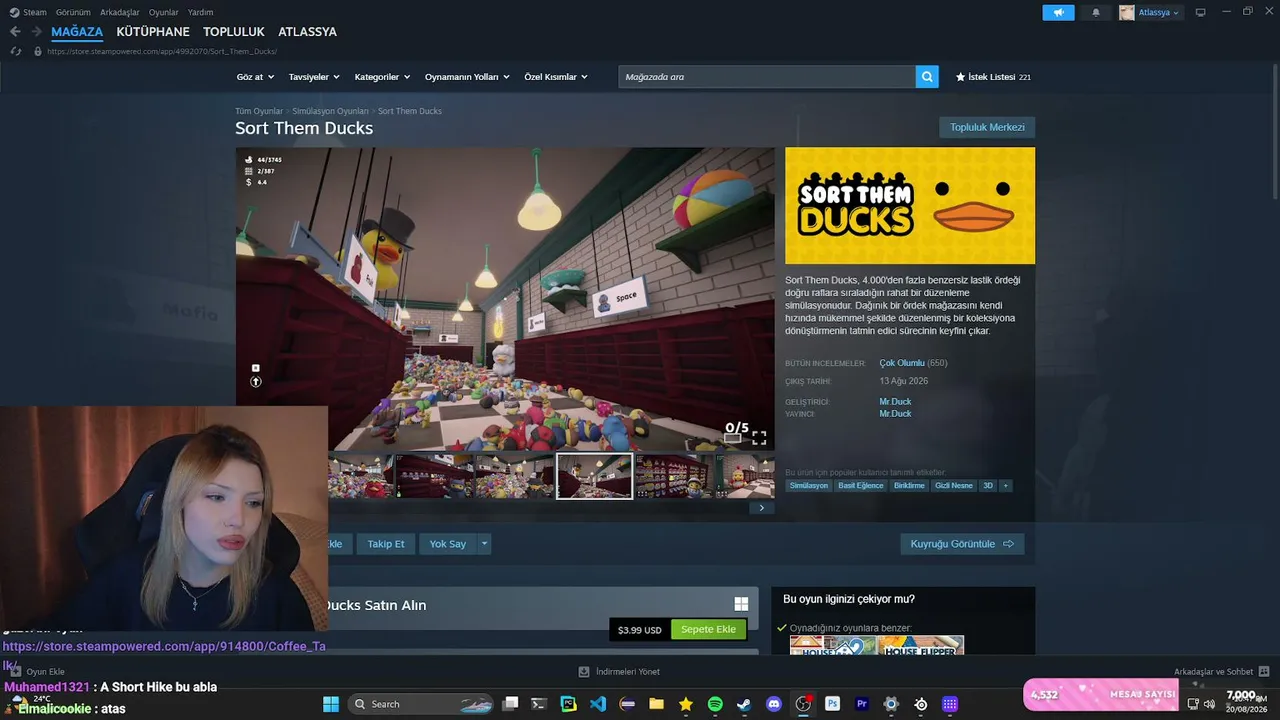Expand the Göz at dropdown

point(254,77)
